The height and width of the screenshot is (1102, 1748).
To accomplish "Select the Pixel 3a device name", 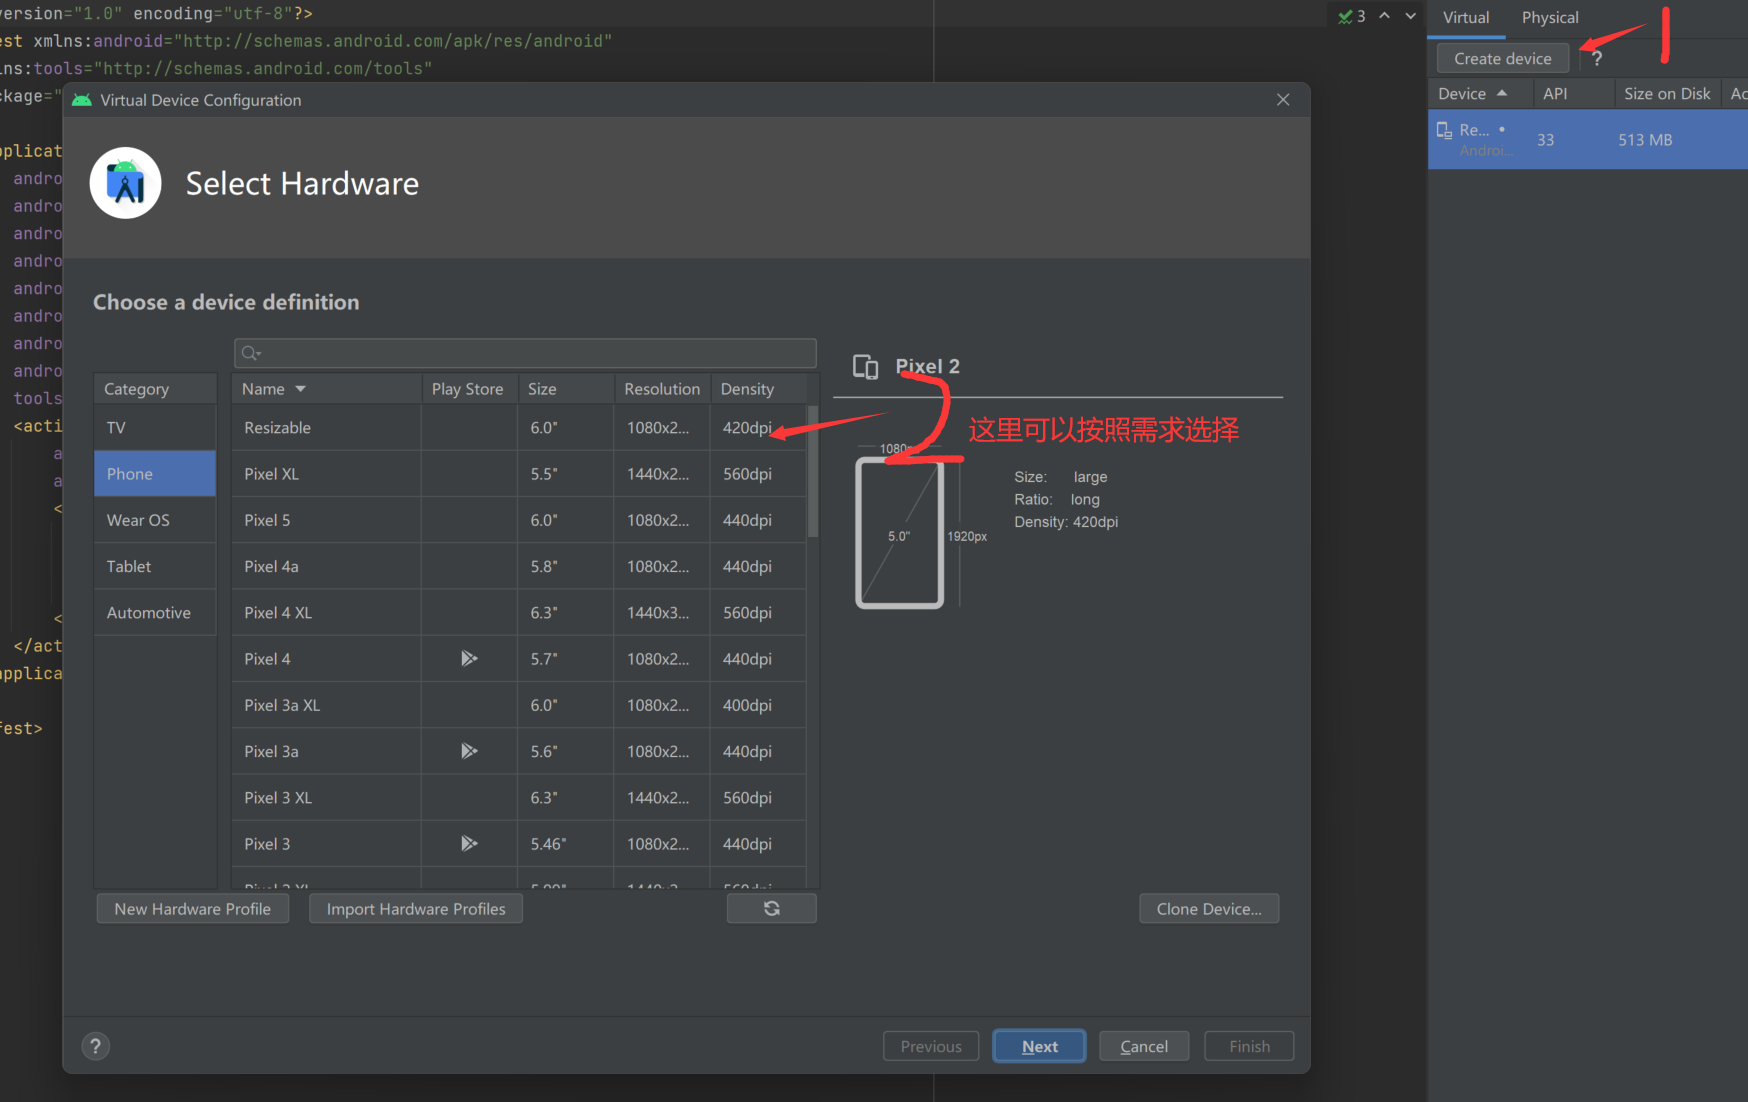I will [x=271, y=751].
